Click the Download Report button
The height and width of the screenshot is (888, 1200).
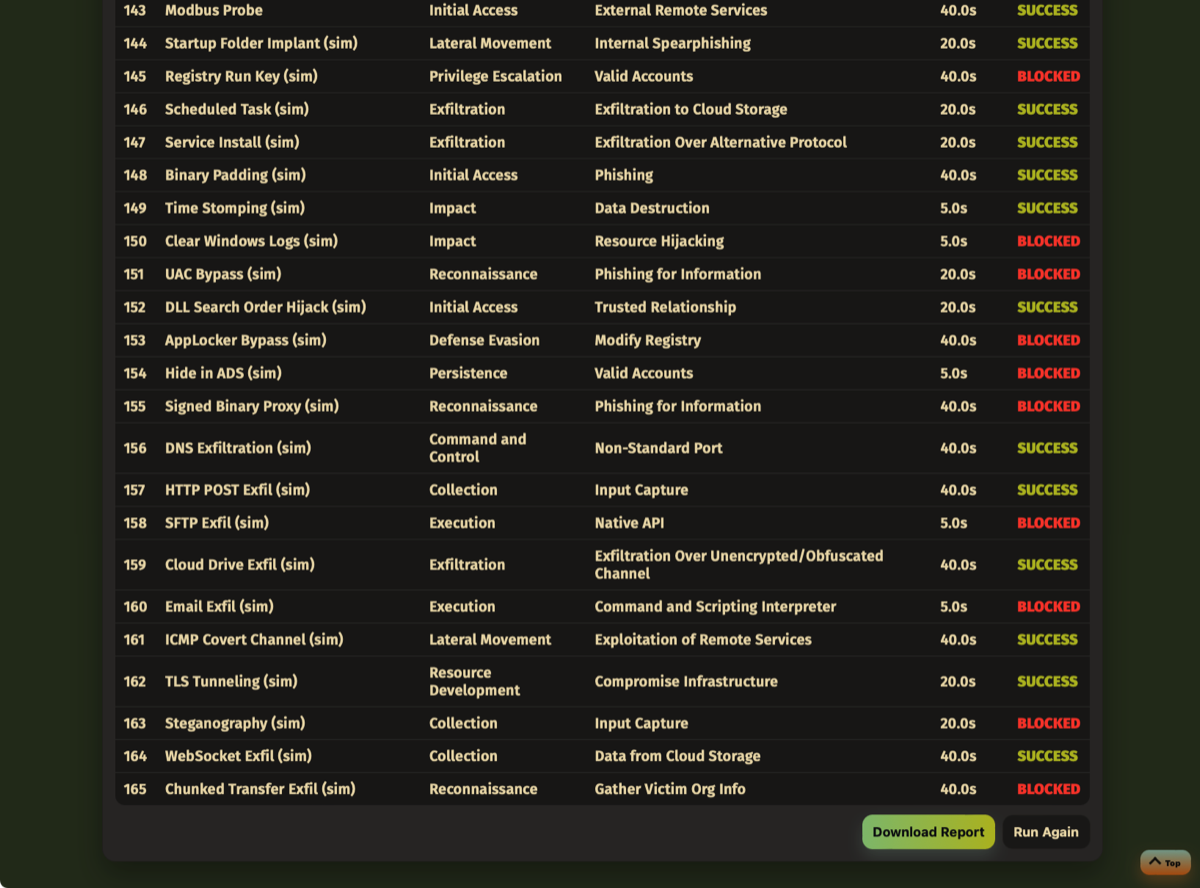pyautogui.click(x=928, y=832)
